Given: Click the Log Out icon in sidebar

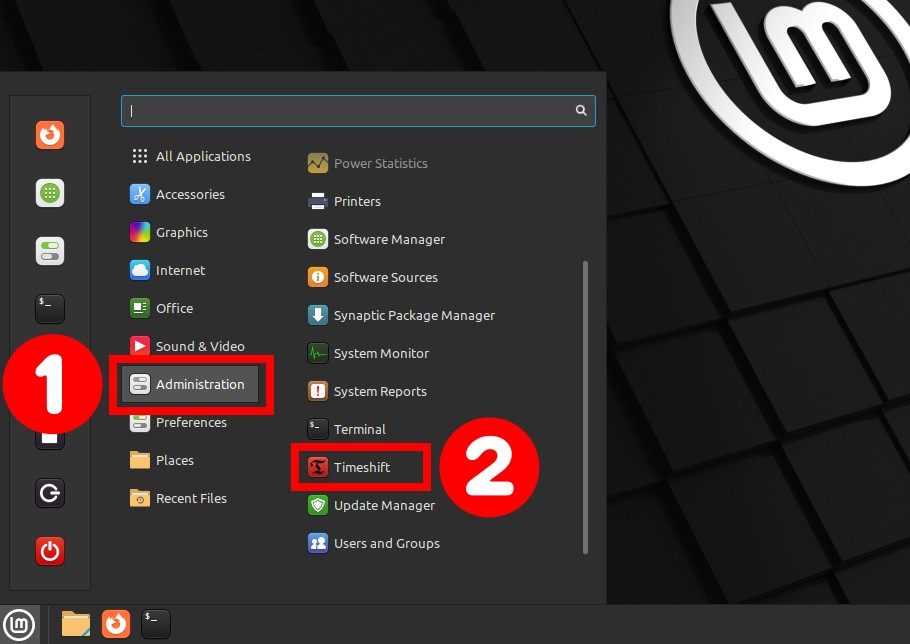Looking at the screenshot, I should tap(50, 493).
